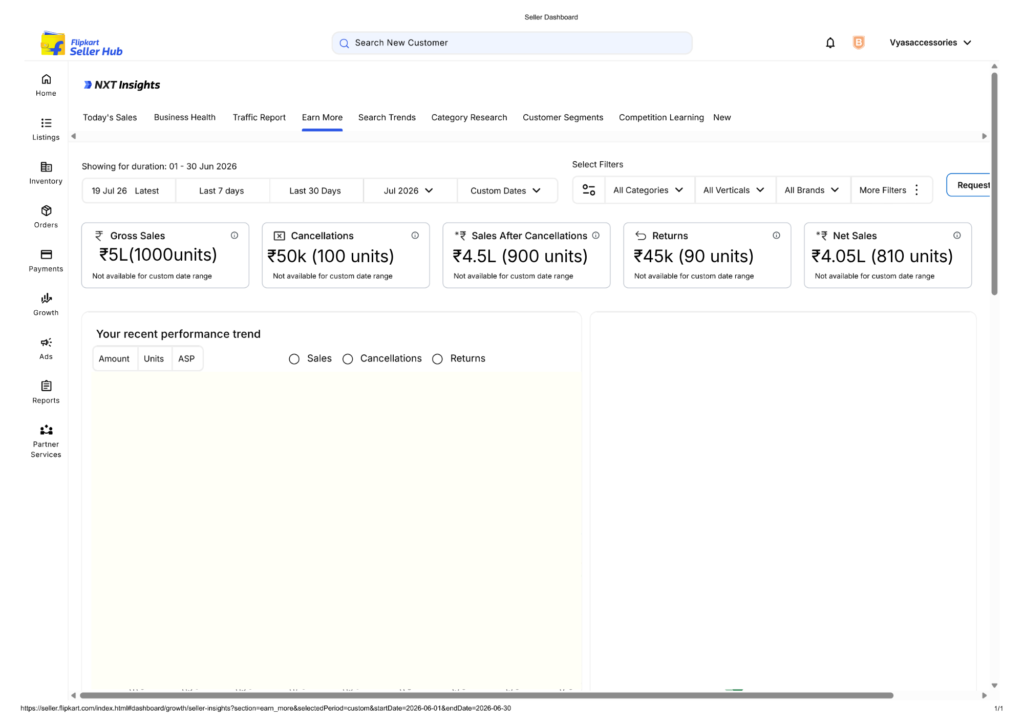Open the Search Trends tab
The height and width of the screenshot is (724, 1024).
tap(387, 118)
